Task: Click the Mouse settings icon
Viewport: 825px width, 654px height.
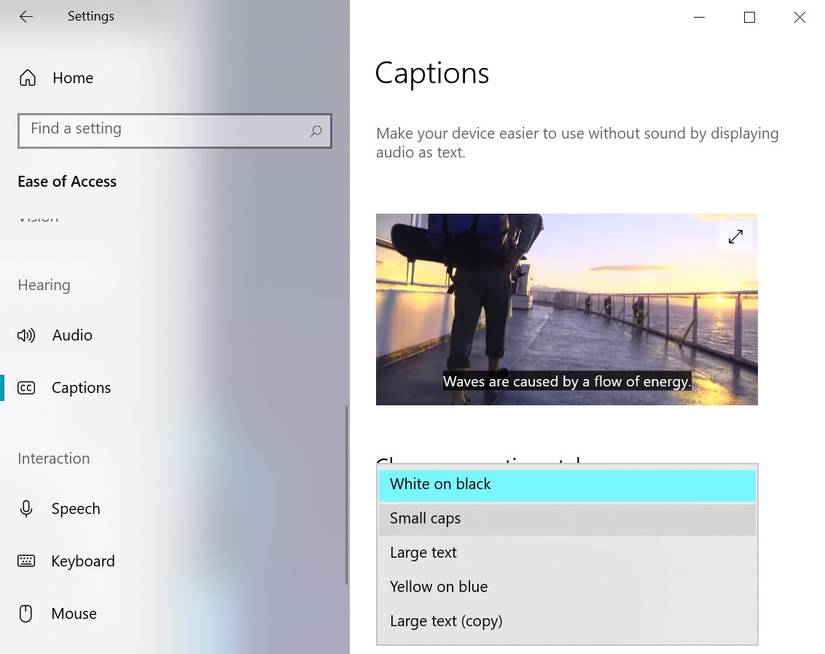Action: 25,613
